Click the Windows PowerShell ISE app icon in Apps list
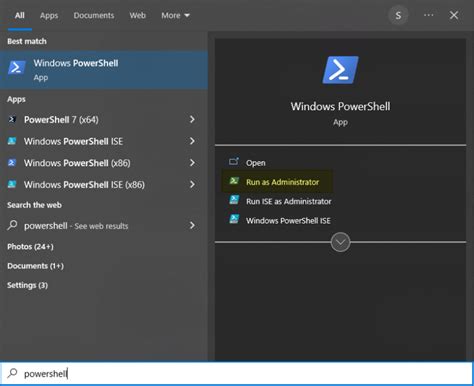This screenshot has width=474, height=386. pos(12,141)
